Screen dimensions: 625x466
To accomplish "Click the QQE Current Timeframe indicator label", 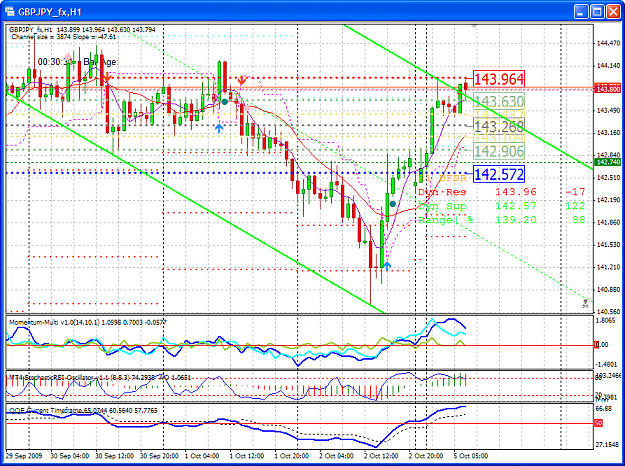I will [83, 410].
